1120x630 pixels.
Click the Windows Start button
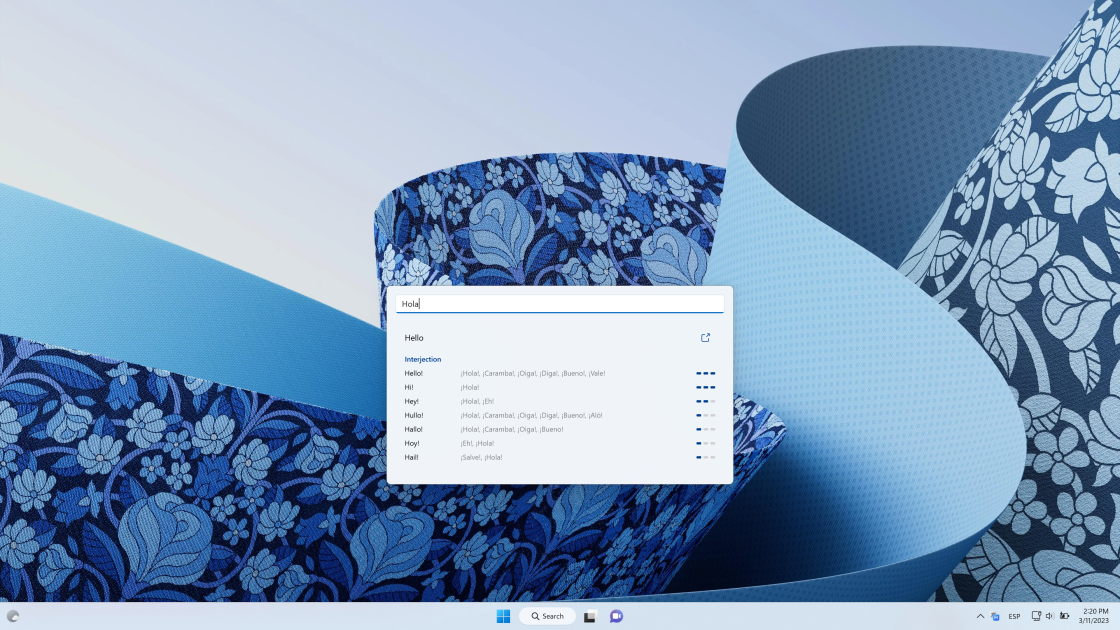point(503,616)
